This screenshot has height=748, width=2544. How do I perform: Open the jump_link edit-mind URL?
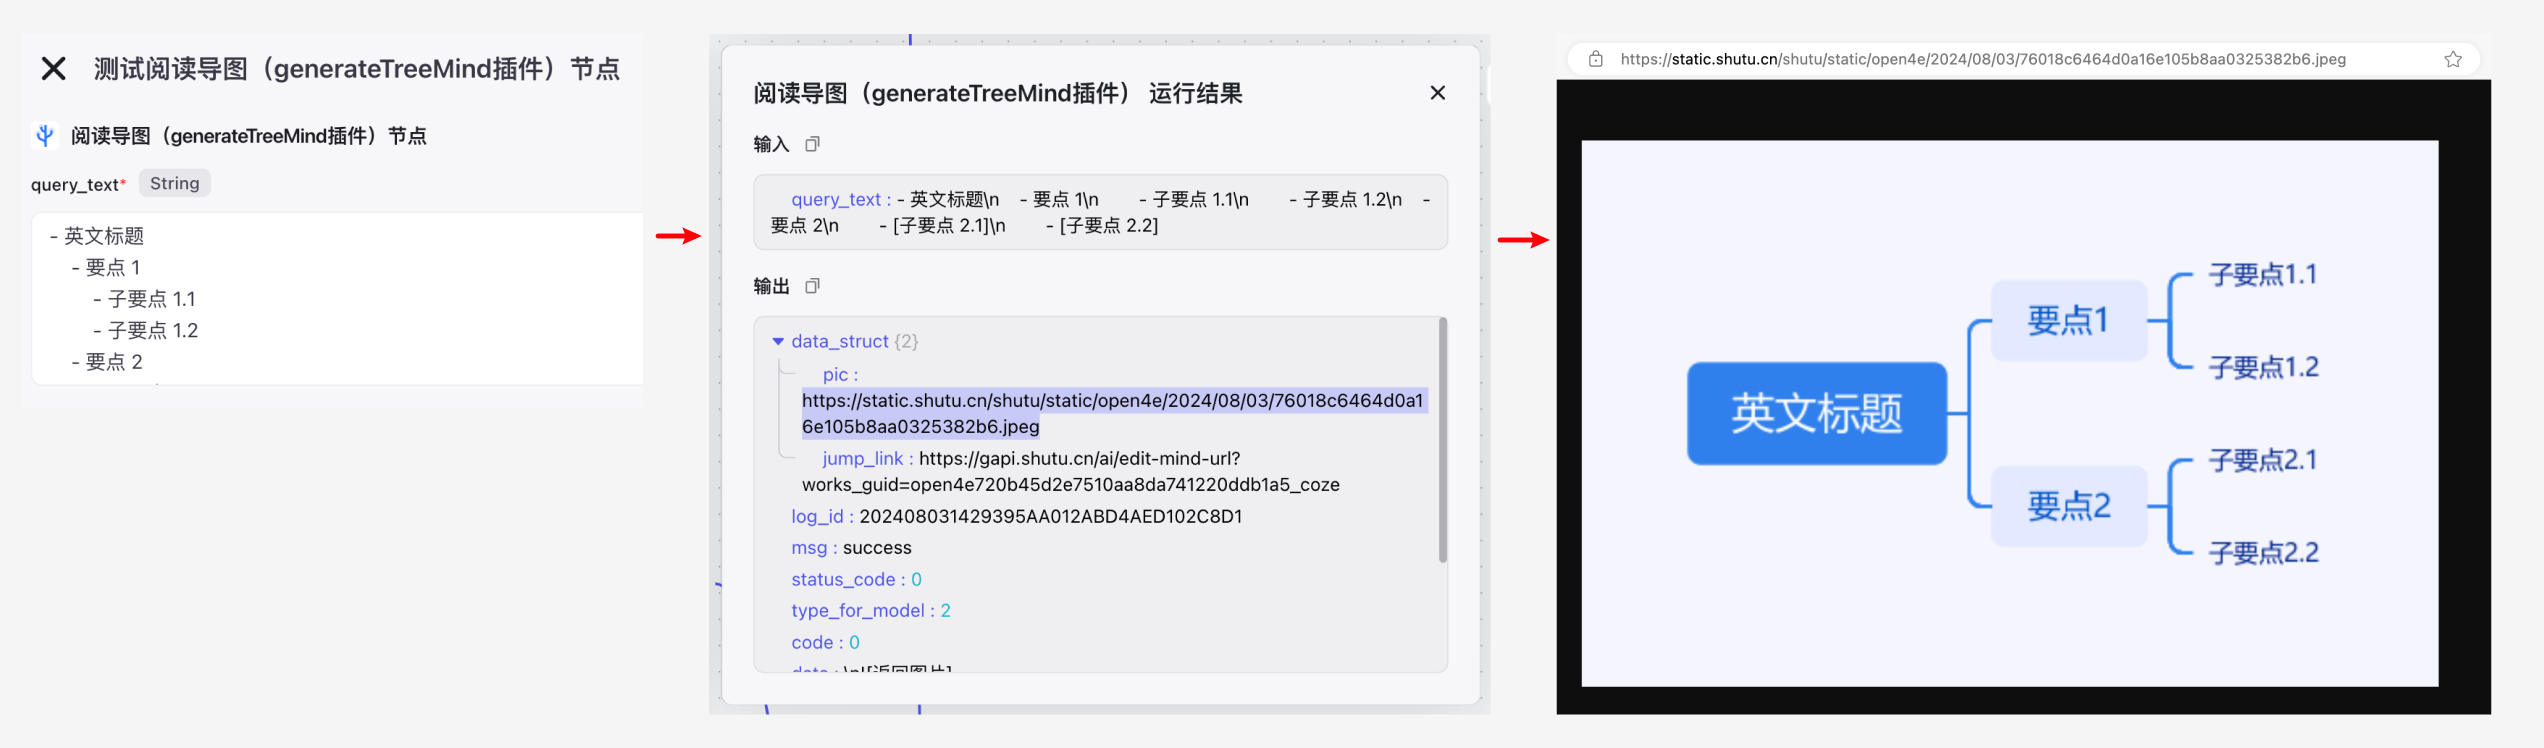[1071, 471]
